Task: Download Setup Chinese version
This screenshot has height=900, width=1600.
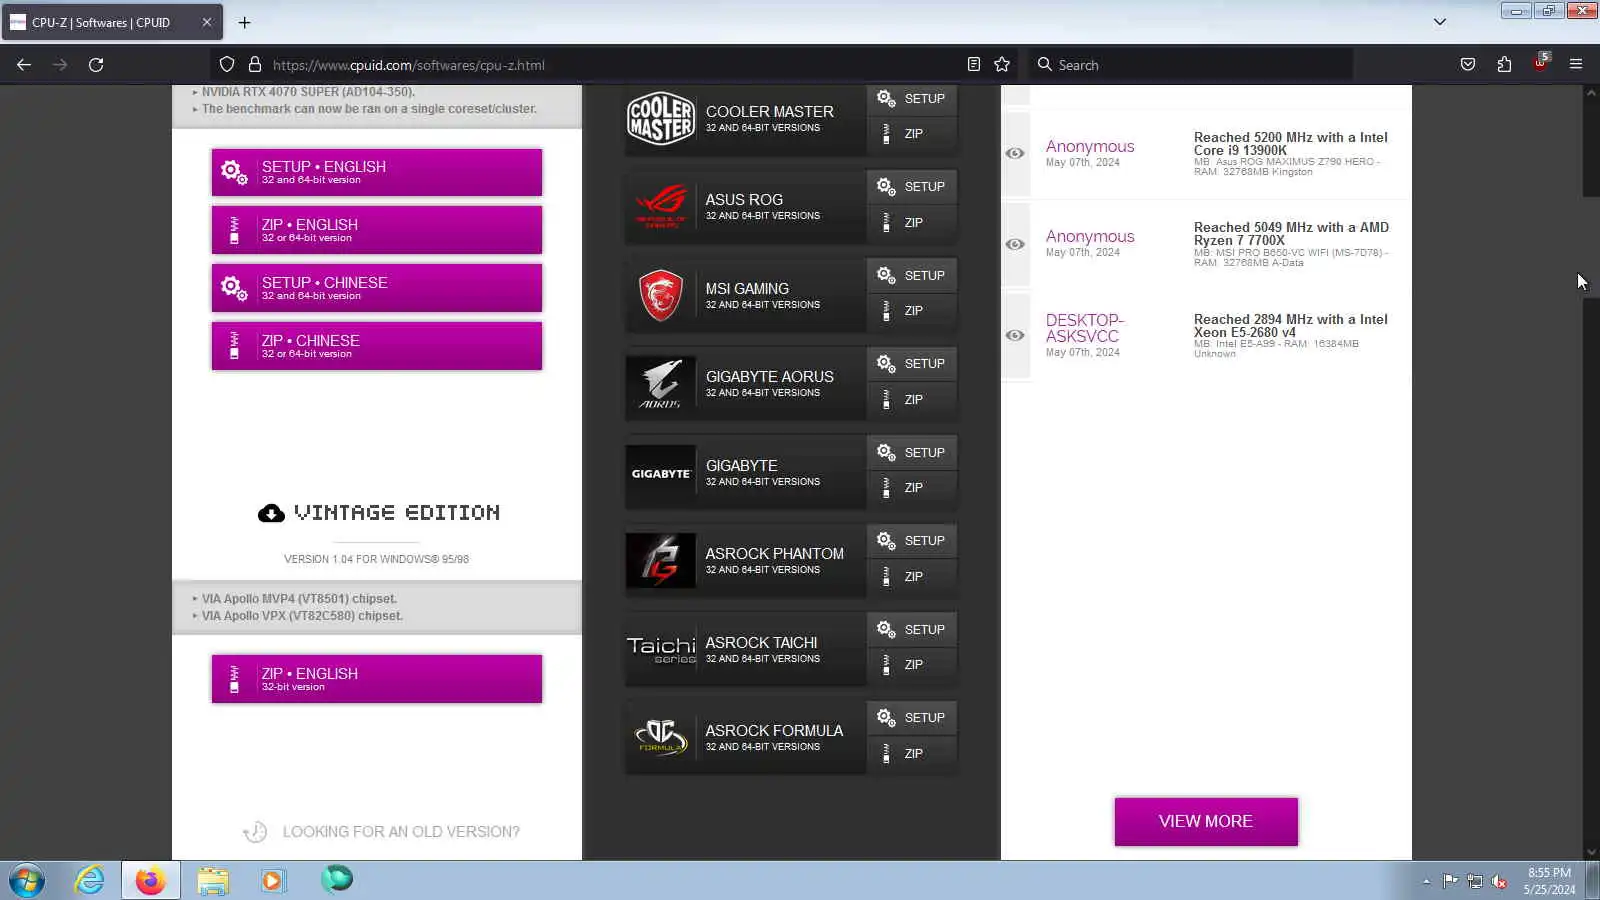Action: pyautogui.click(x=377, y=288)
